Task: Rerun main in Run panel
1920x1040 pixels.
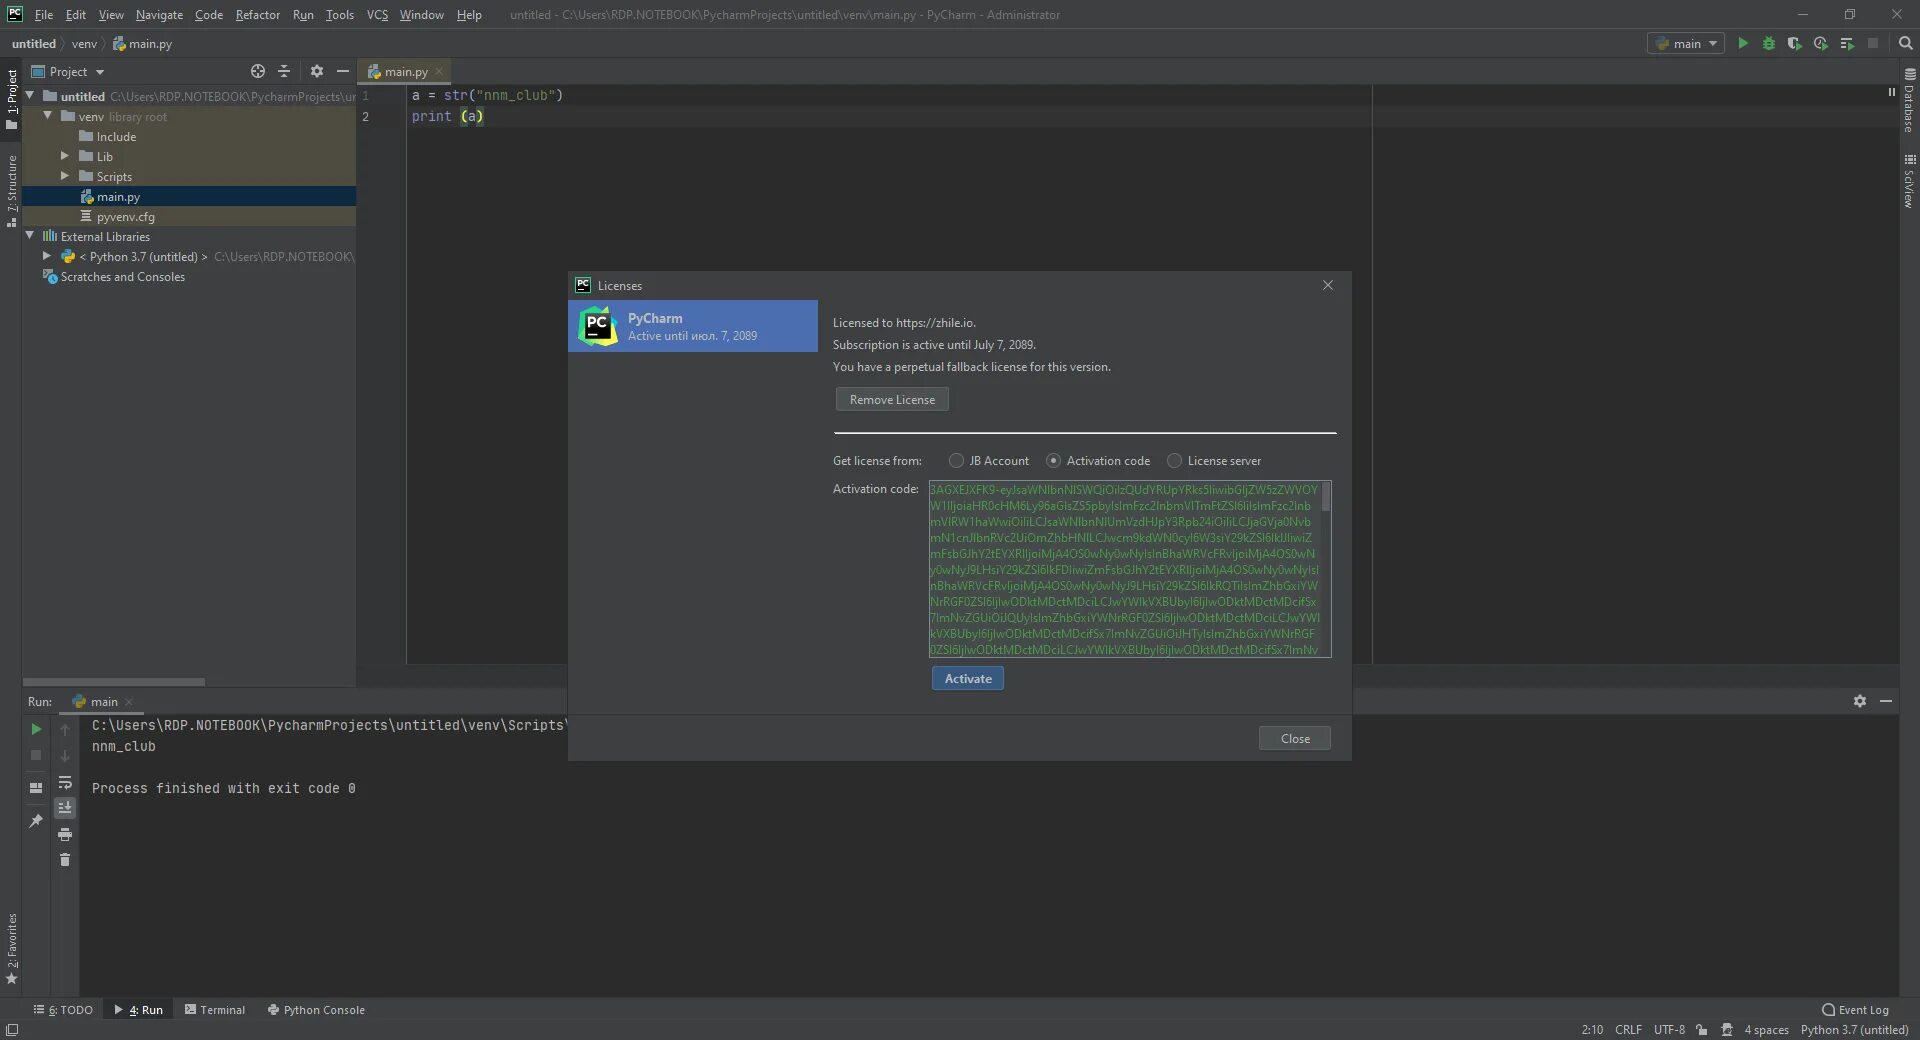Action: [x=36, y=729]
